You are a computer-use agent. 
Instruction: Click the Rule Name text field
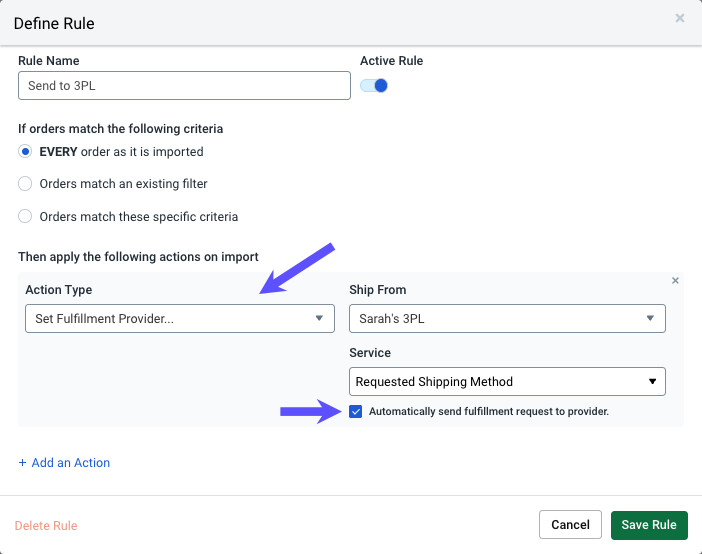pyautogui.click(x=184, y=86)
